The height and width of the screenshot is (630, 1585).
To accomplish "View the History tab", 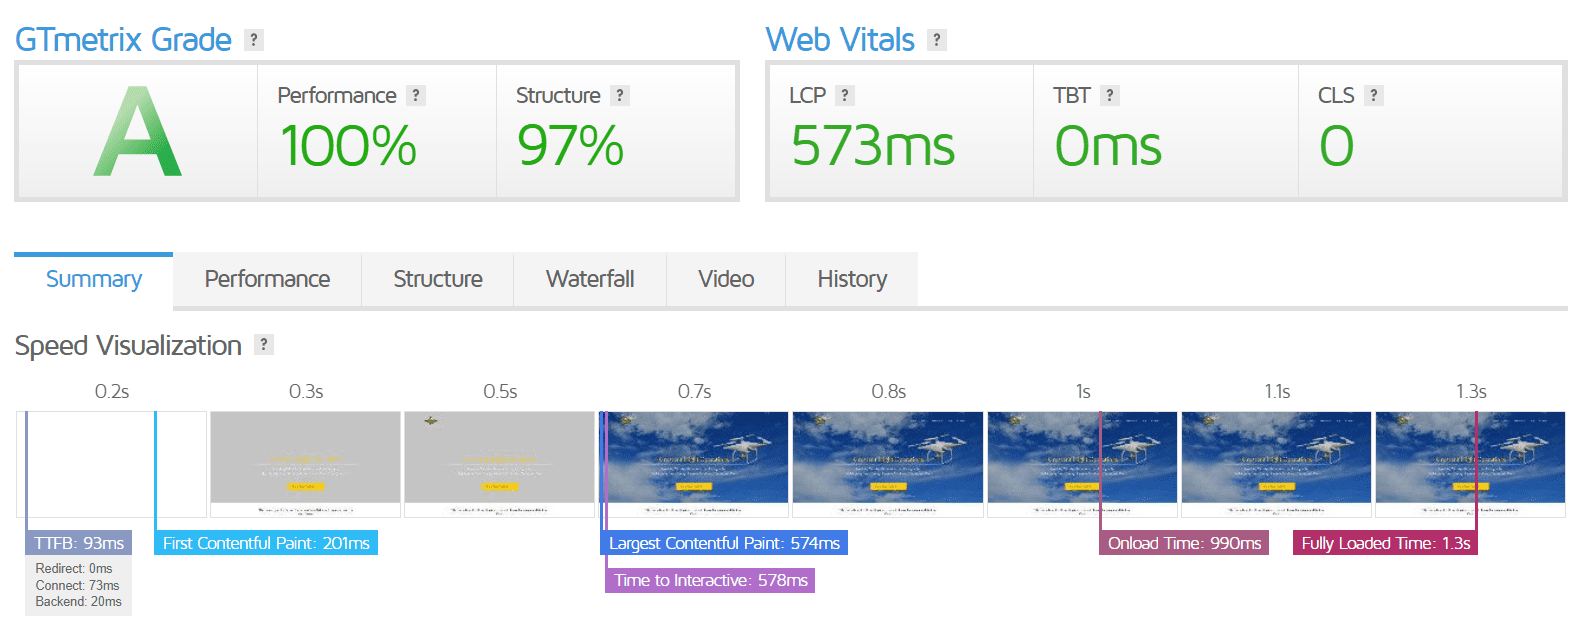I will tap(852, 279).
